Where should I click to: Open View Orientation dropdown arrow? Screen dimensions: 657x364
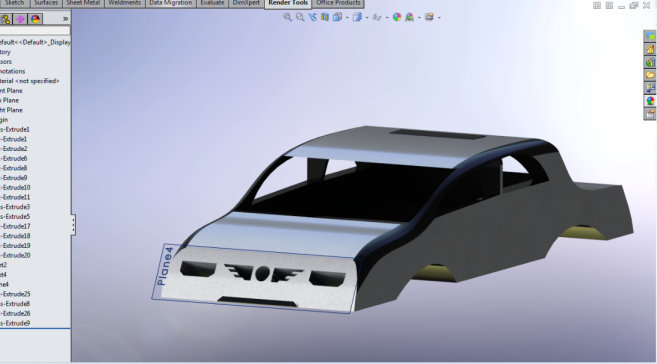click(x=347, y=18)
